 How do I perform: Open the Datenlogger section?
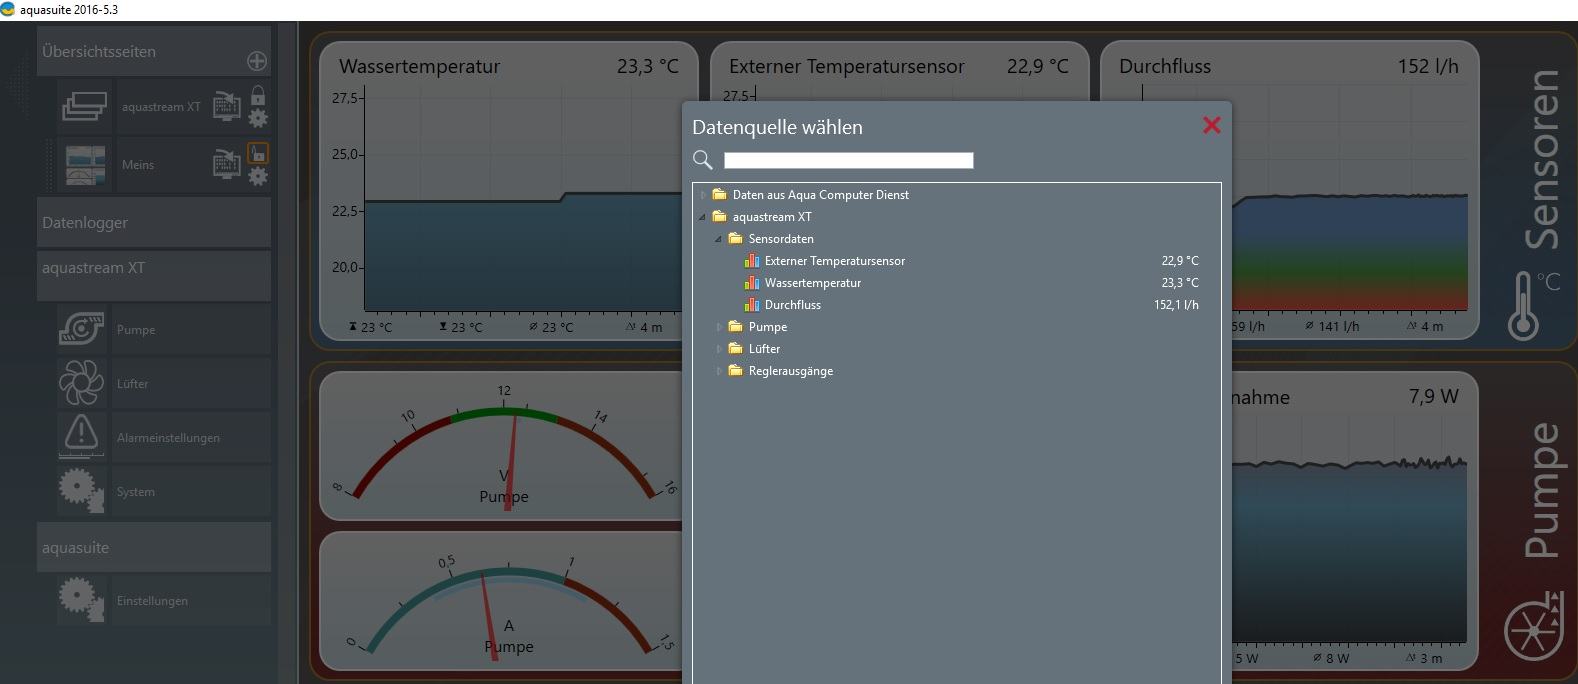pos(154,223)
